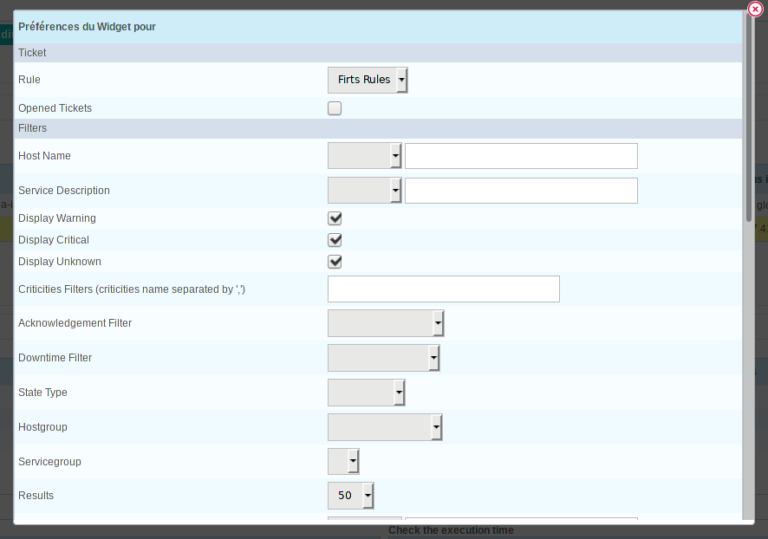
Task: Open the State Type dropdown
Action: pyautogui.click(x=366, y=392)
